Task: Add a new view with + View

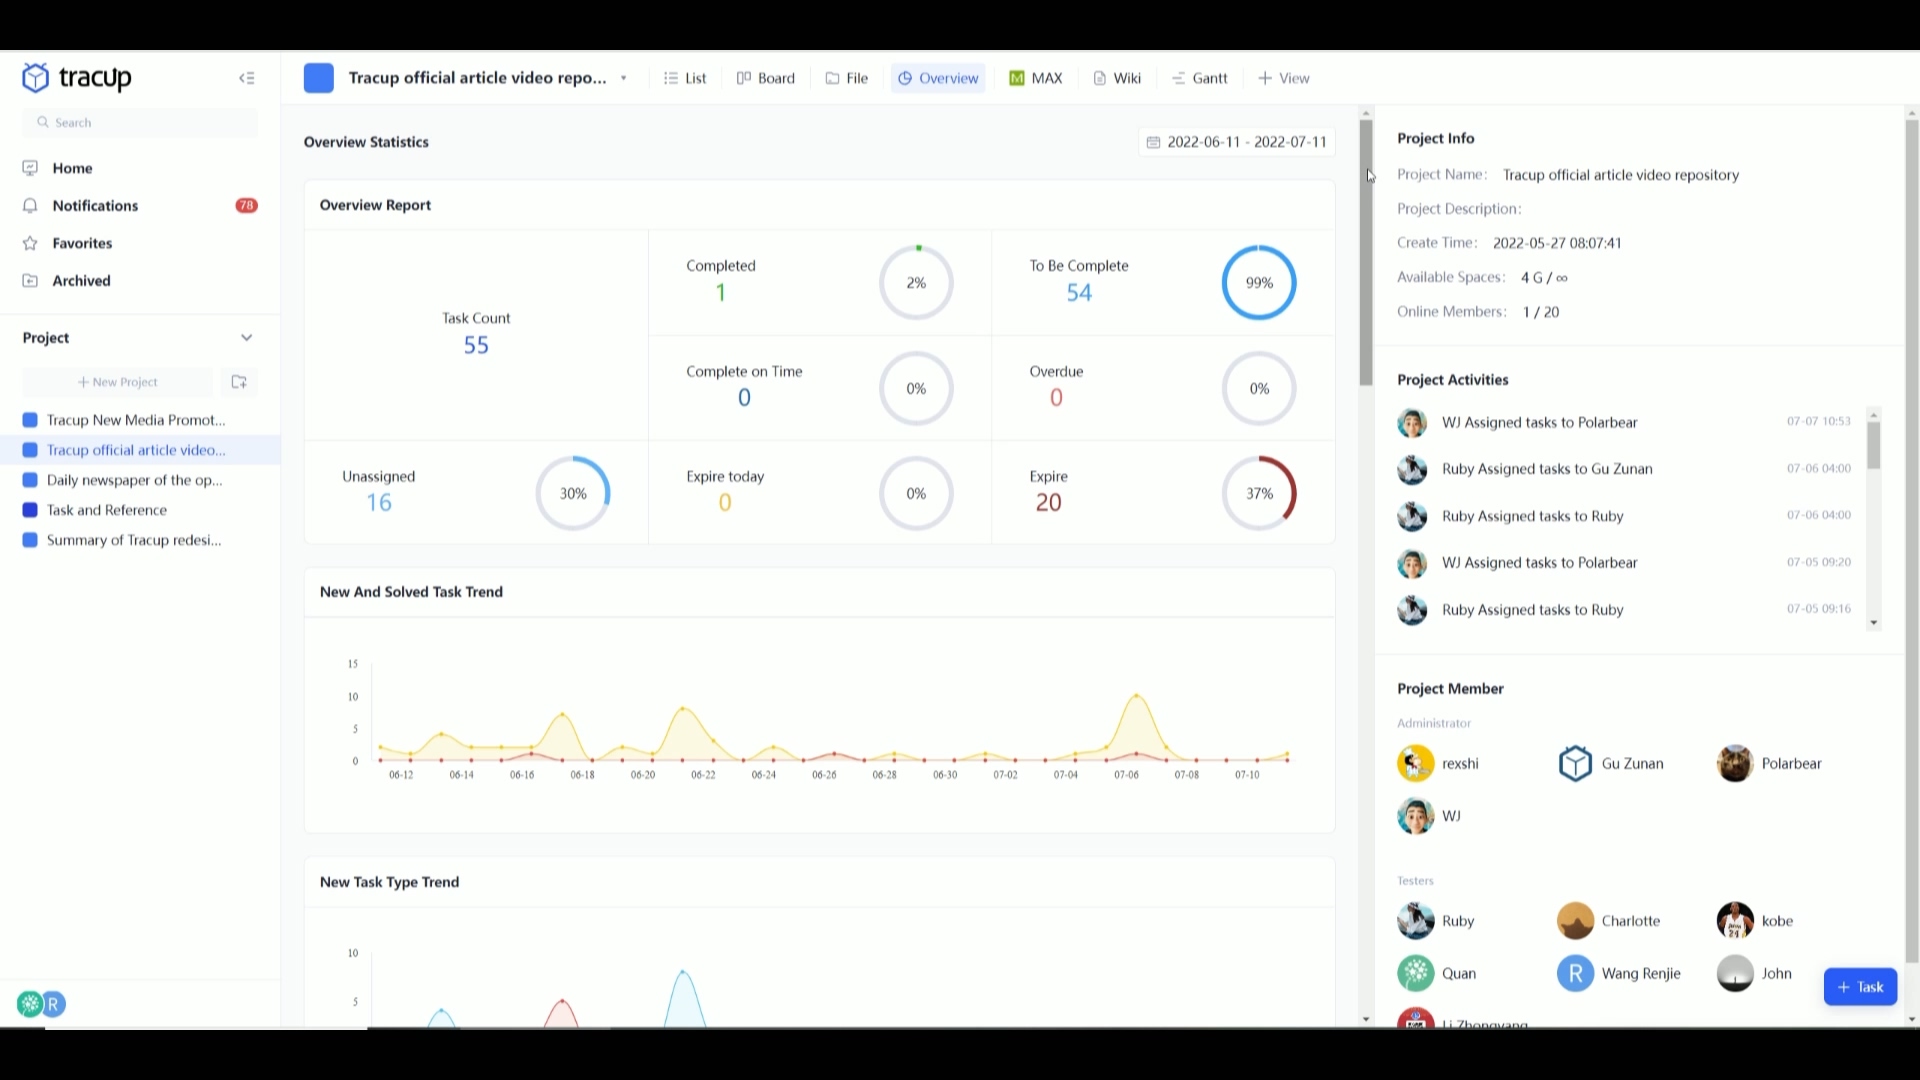Action: pos(1284,78)
